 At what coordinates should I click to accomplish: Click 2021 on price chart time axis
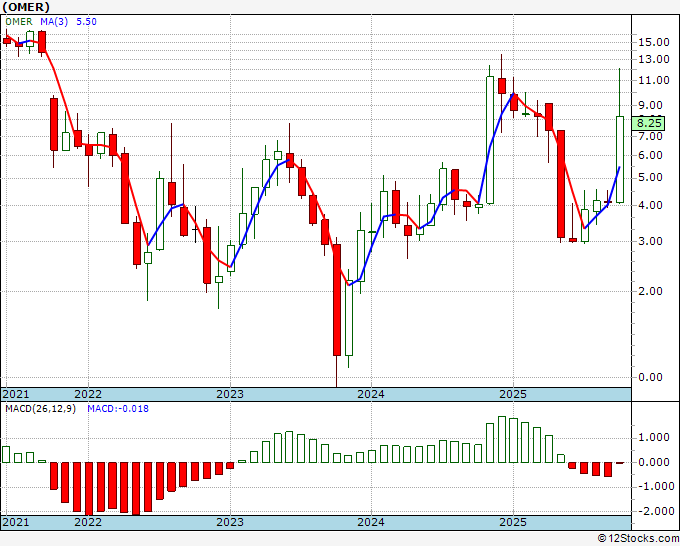pyautogui.click(x=16, y=394)
